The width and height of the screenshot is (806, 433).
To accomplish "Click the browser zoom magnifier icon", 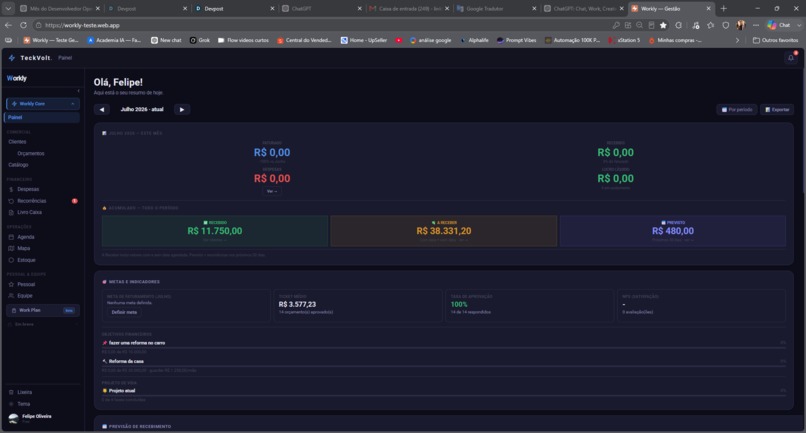I will (639, 25).
